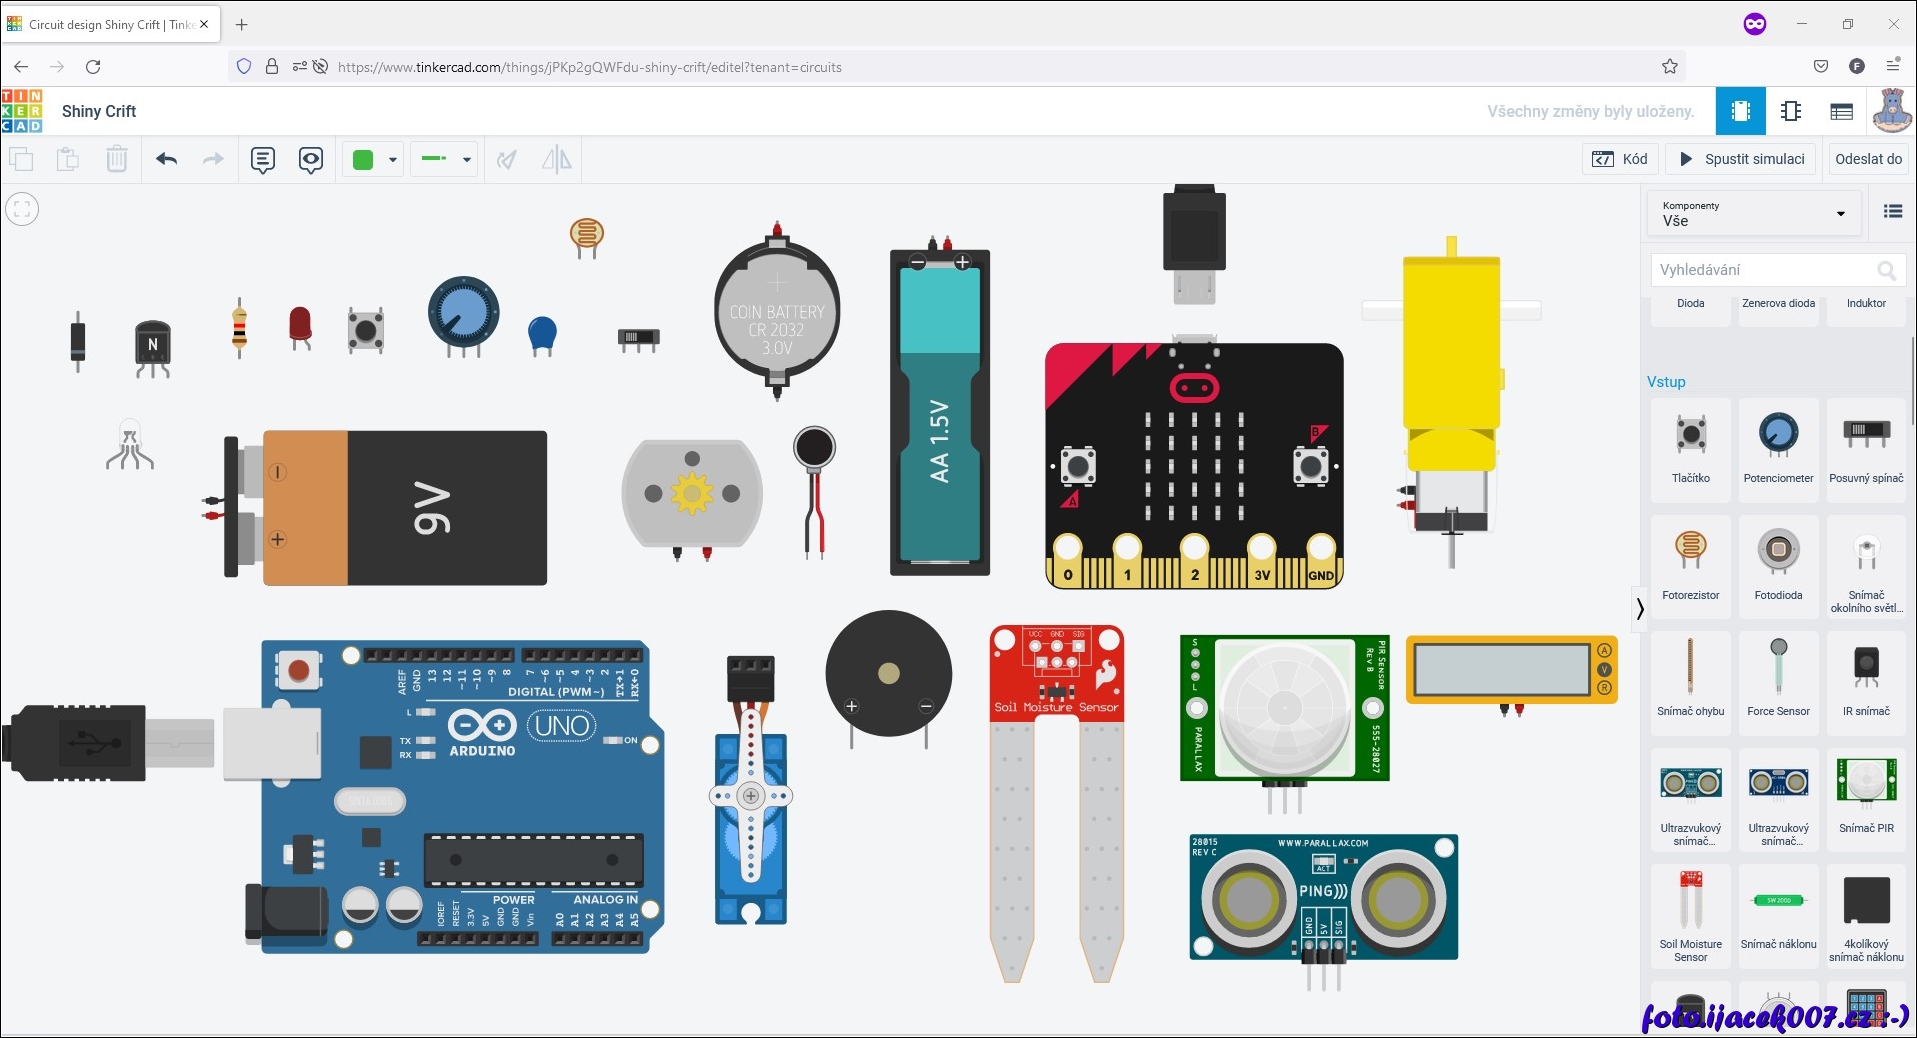Screen dimensions: 1917x1038
Task: Click the zoom to fit icon
Action: coord(22,209)
